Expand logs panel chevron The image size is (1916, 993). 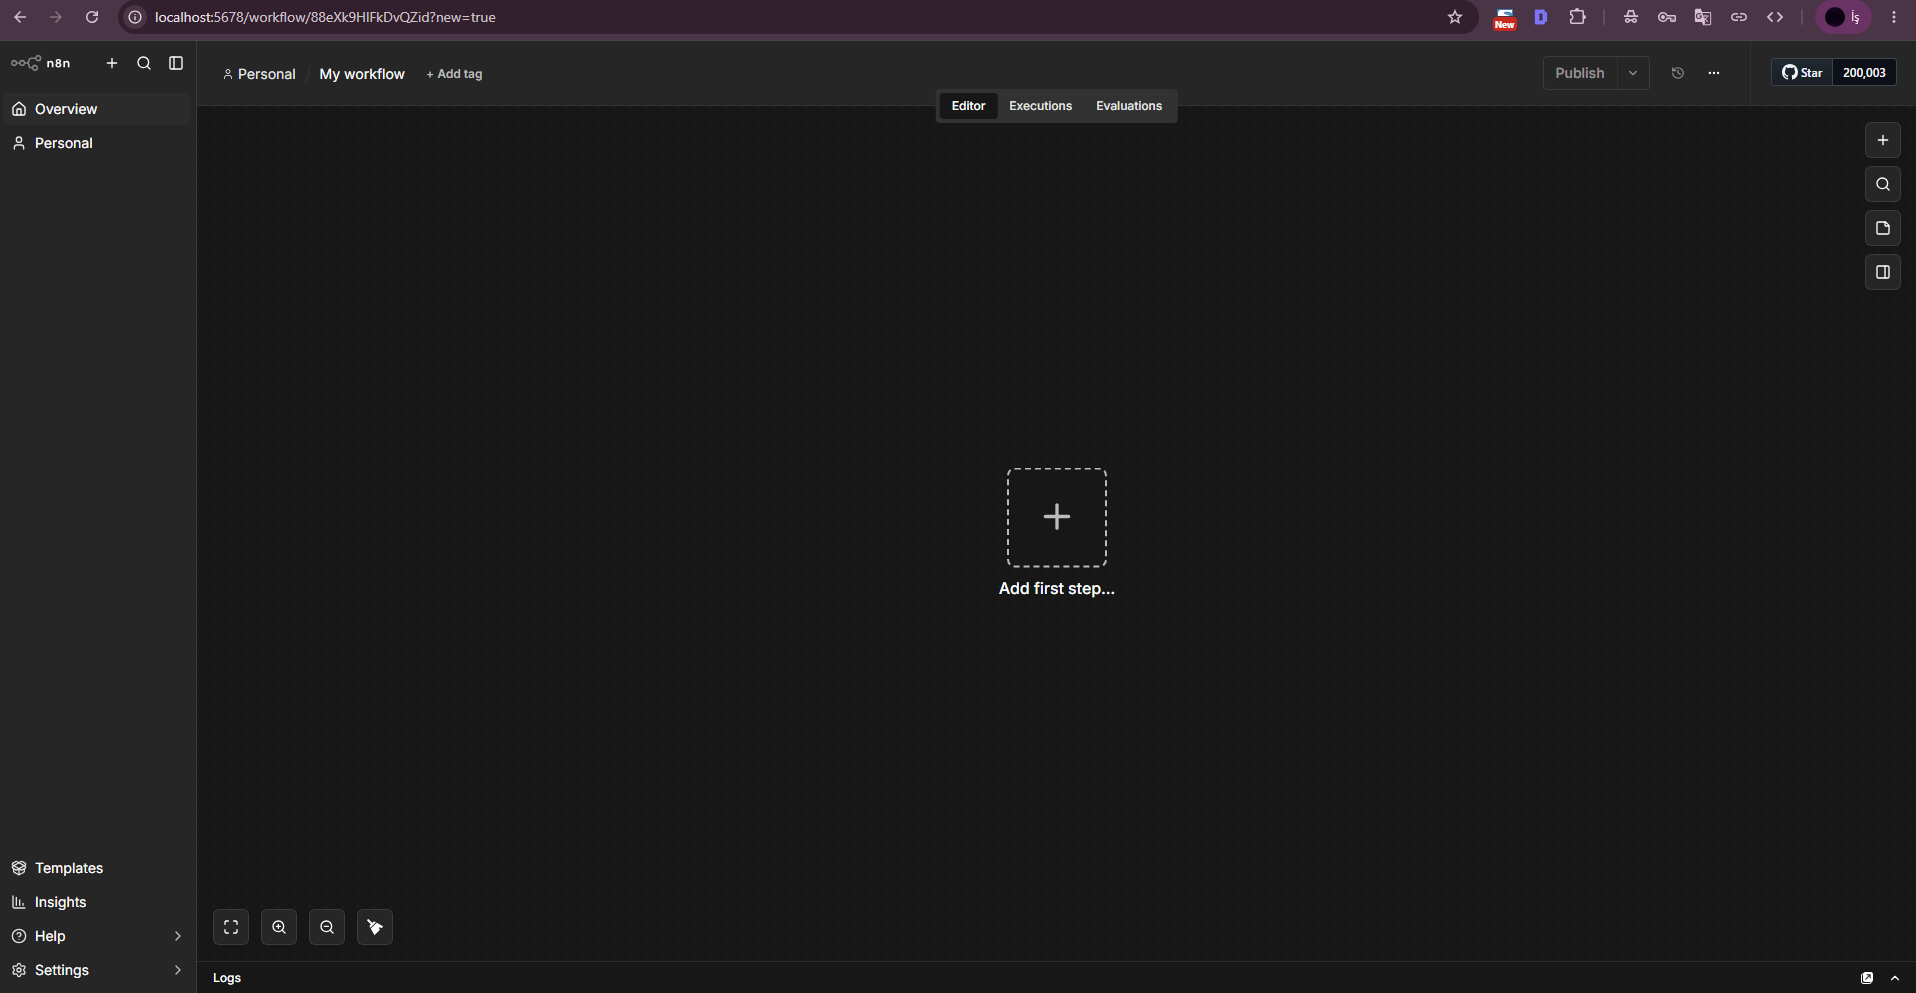[x=1895, y=978]
